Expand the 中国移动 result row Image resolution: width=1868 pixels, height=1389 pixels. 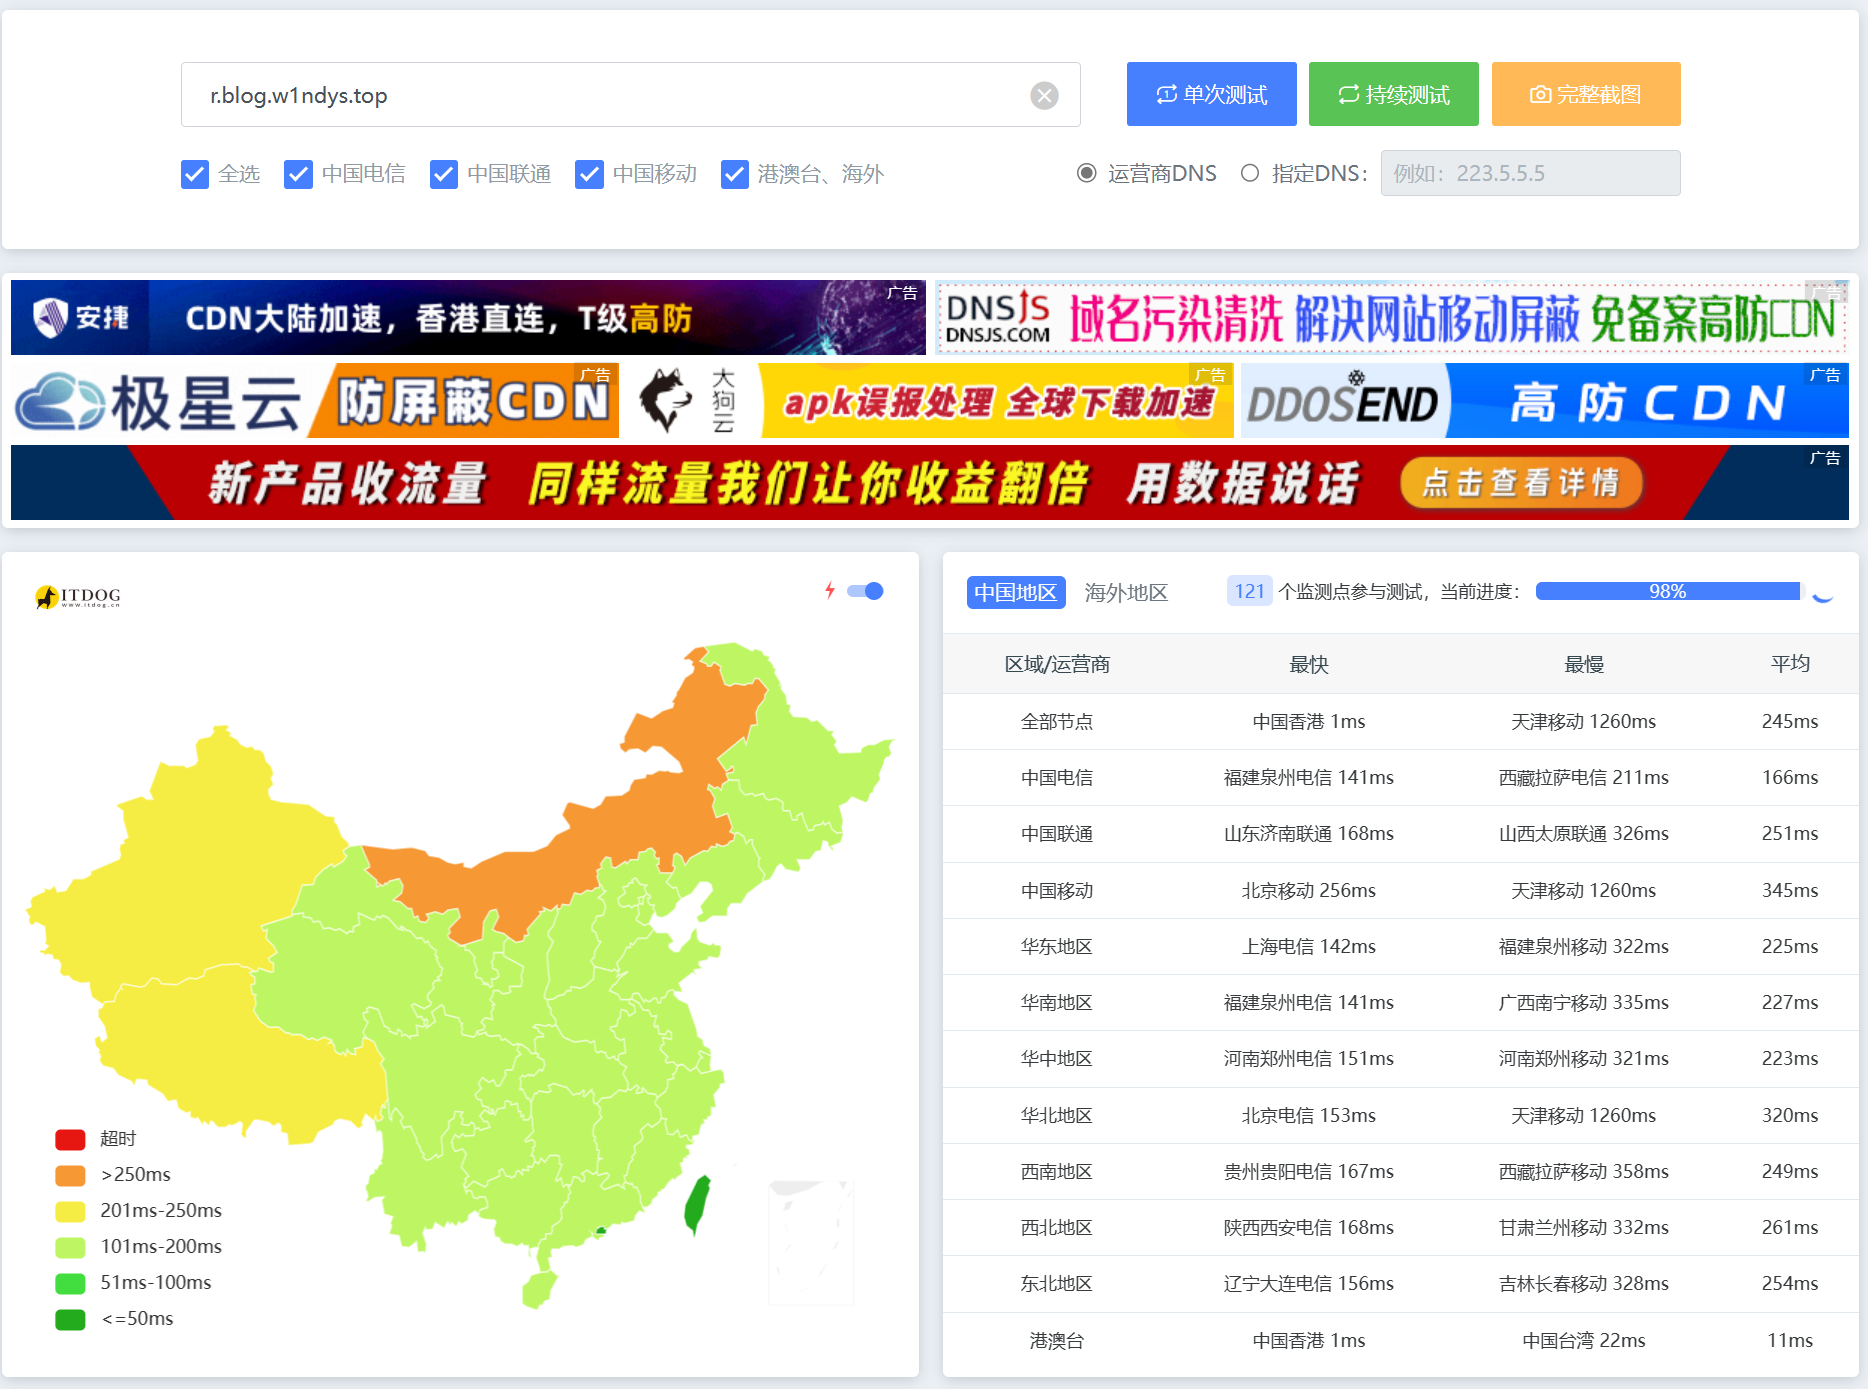(x=1057, y=890)
